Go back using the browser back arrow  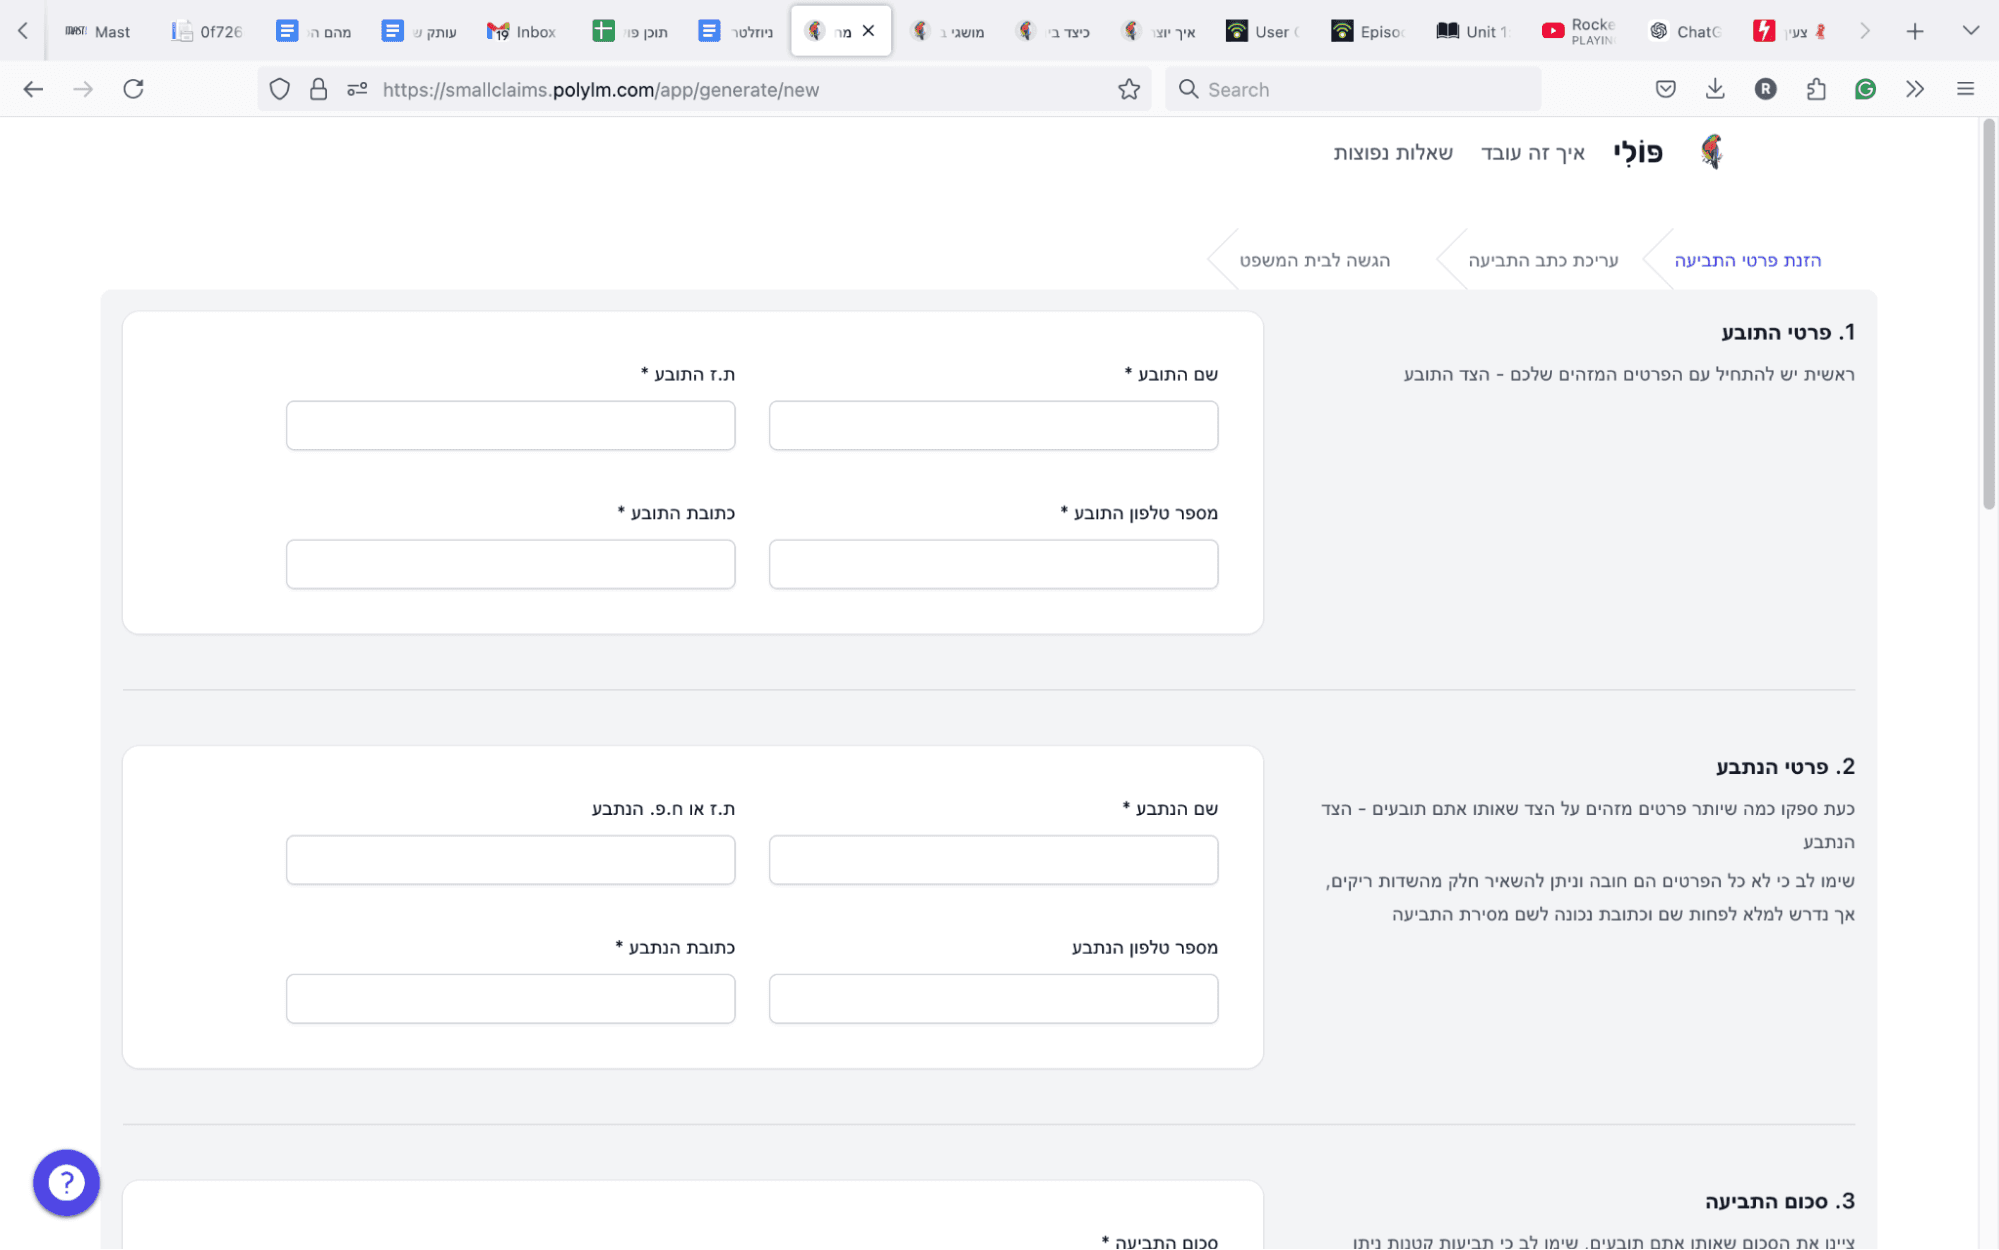click(33, 89)
